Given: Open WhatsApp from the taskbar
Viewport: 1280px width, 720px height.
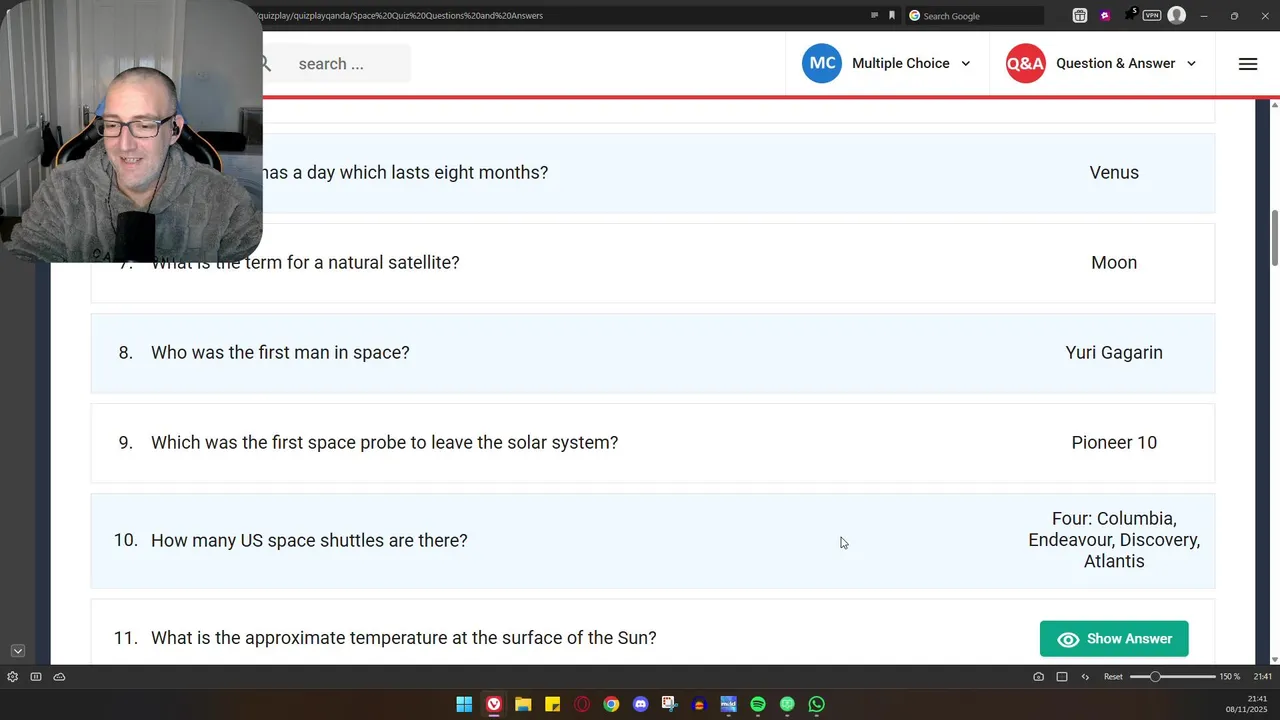Looking at the screenshot, I should (817, 704).
